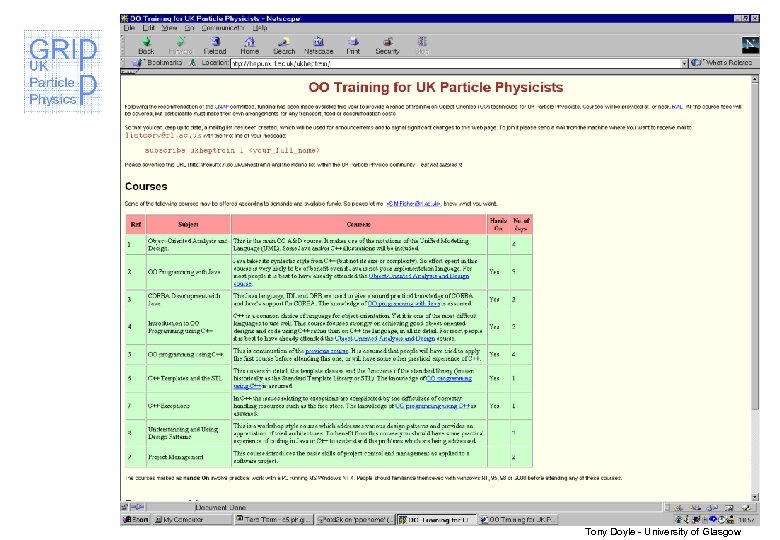Screen dimensions: 780x540
Task: Print the page using Print button
Action: point(353,45)
